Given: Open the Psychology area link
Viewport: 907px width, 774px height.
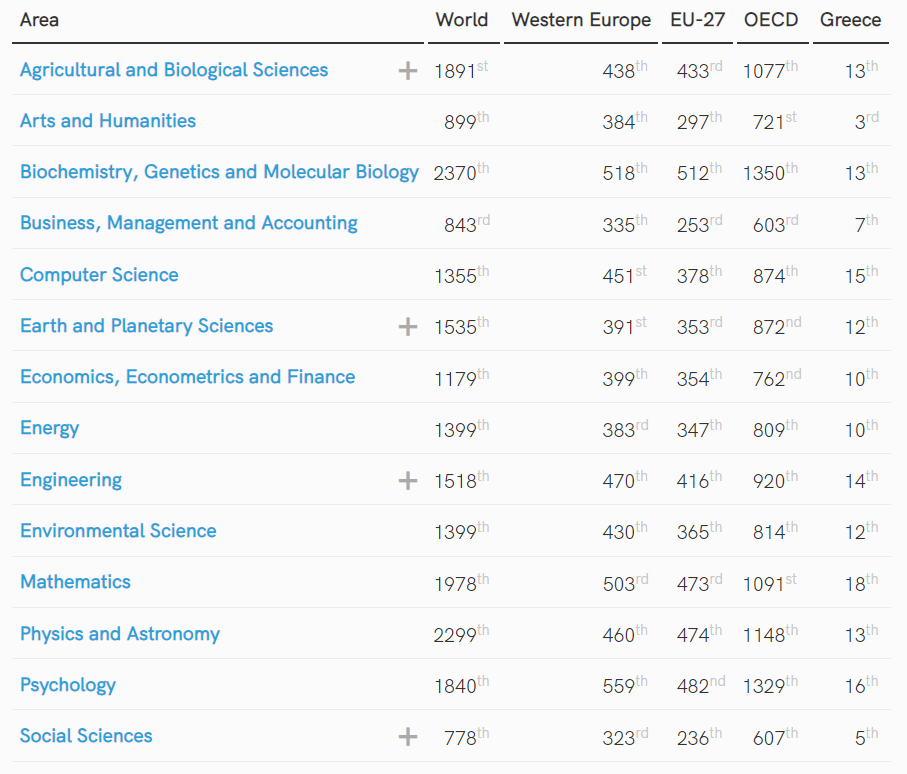Looking at the screenshot, I should [x=68, y=685].
